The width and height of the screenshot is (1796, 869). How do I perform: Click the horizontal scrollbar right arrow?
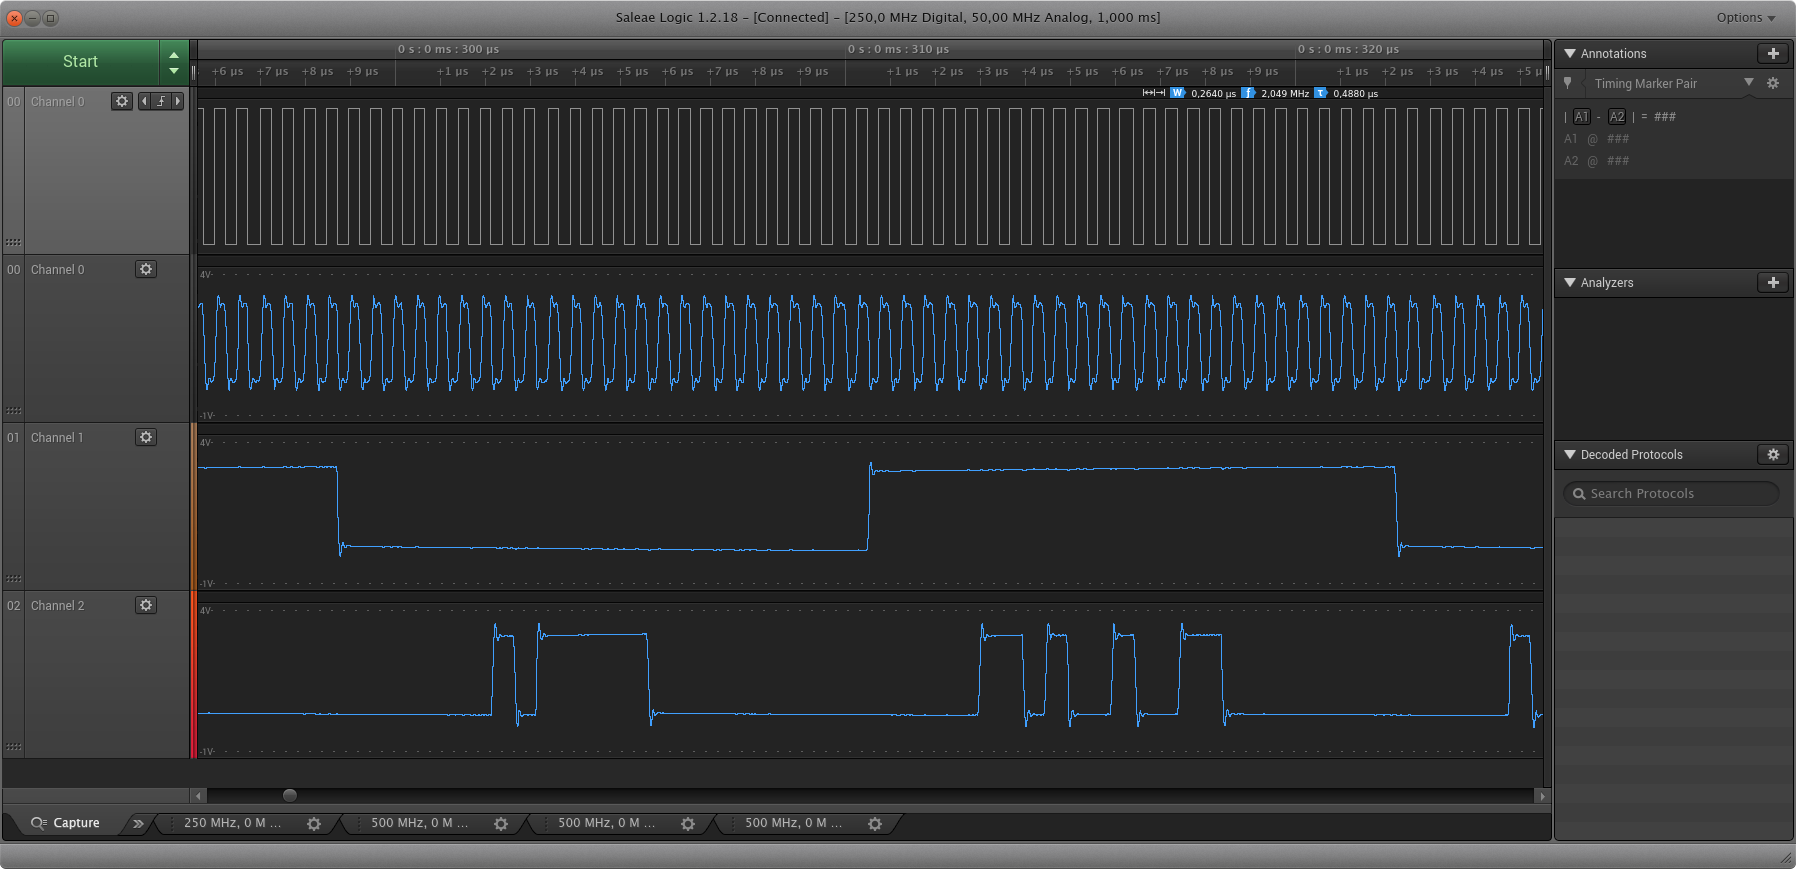(1542, 796)
